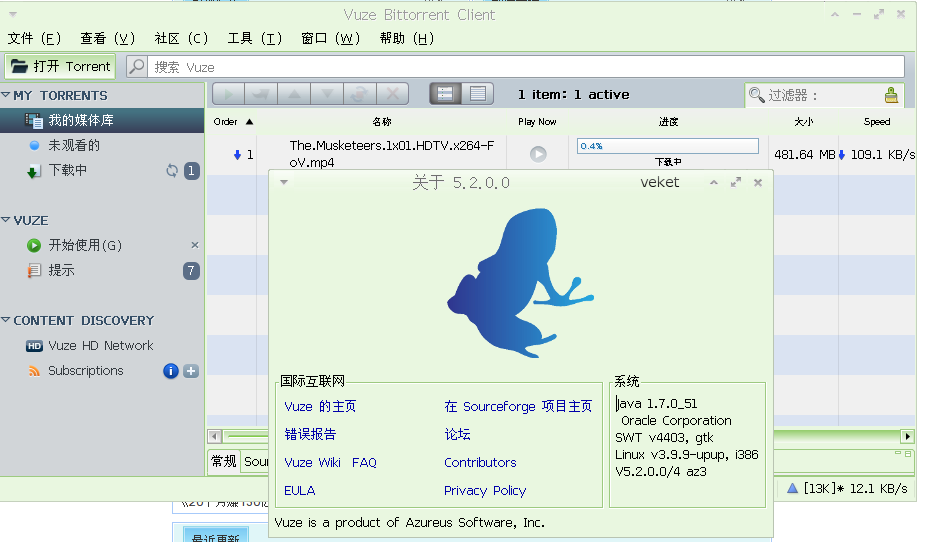
Task: Collapse the CONTENT DISCOVERY section
Action: (x=6, y=320)
